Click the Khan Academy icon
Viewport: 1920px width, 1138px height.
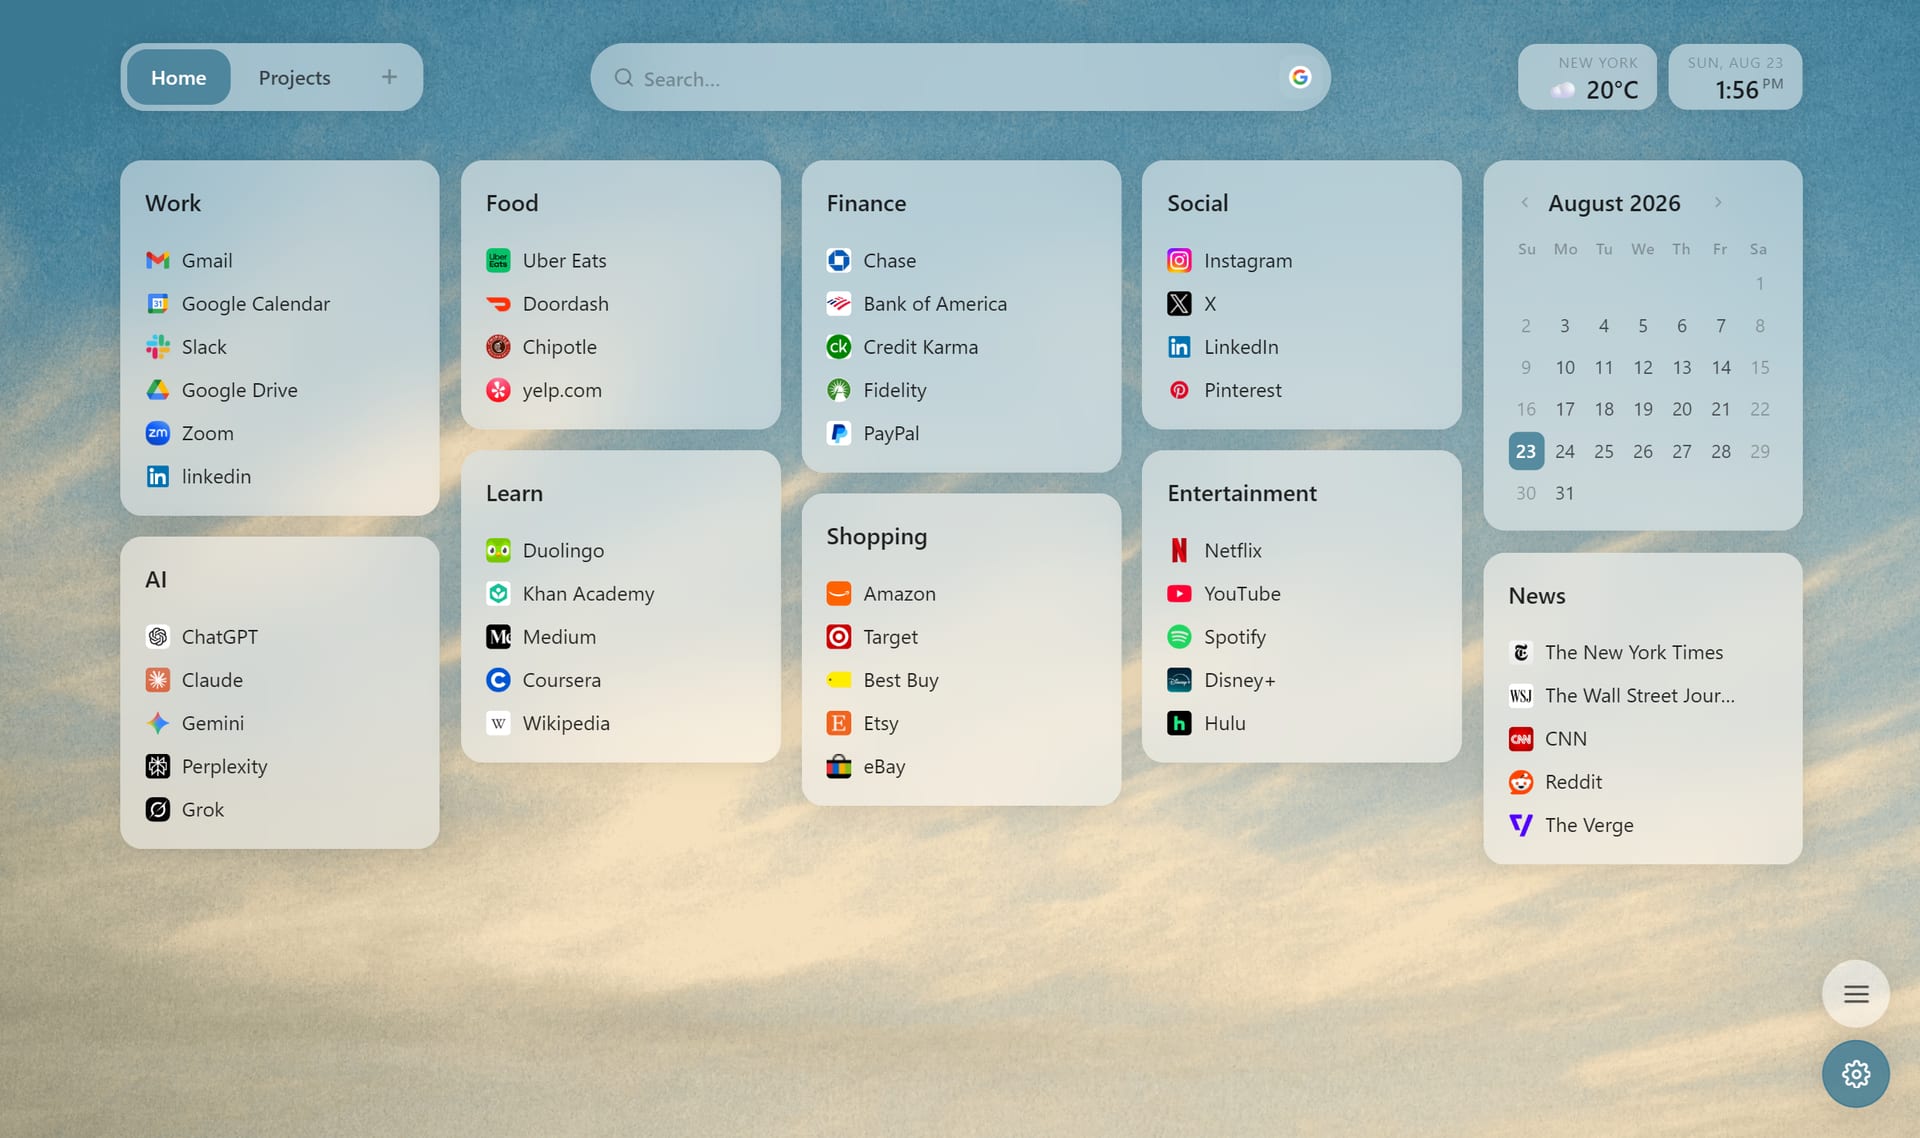tap(498, 593)
